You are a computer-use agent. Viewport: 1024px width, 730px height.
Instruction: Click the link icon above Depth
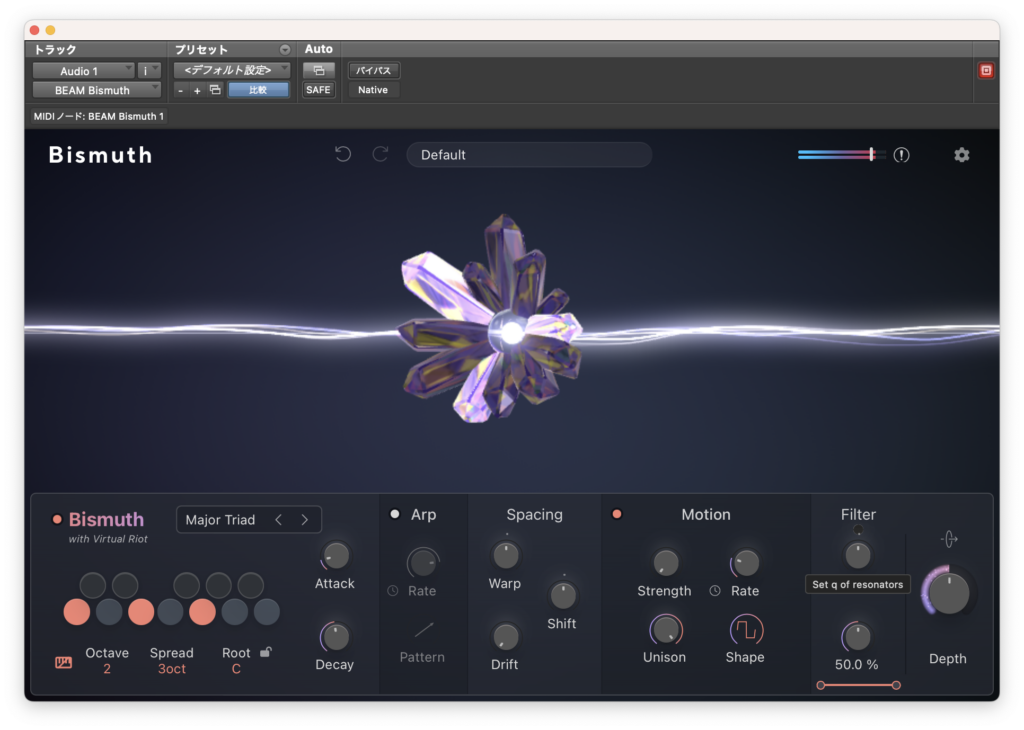(x=949, y=539)
